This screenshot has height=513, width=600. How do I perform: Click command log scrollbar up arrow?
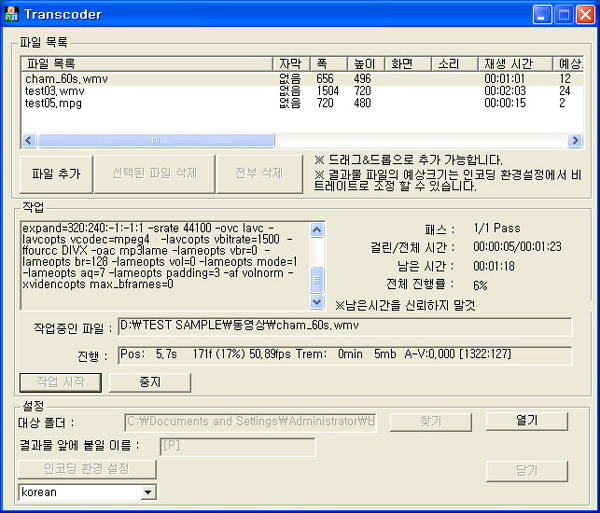[317, 230]
